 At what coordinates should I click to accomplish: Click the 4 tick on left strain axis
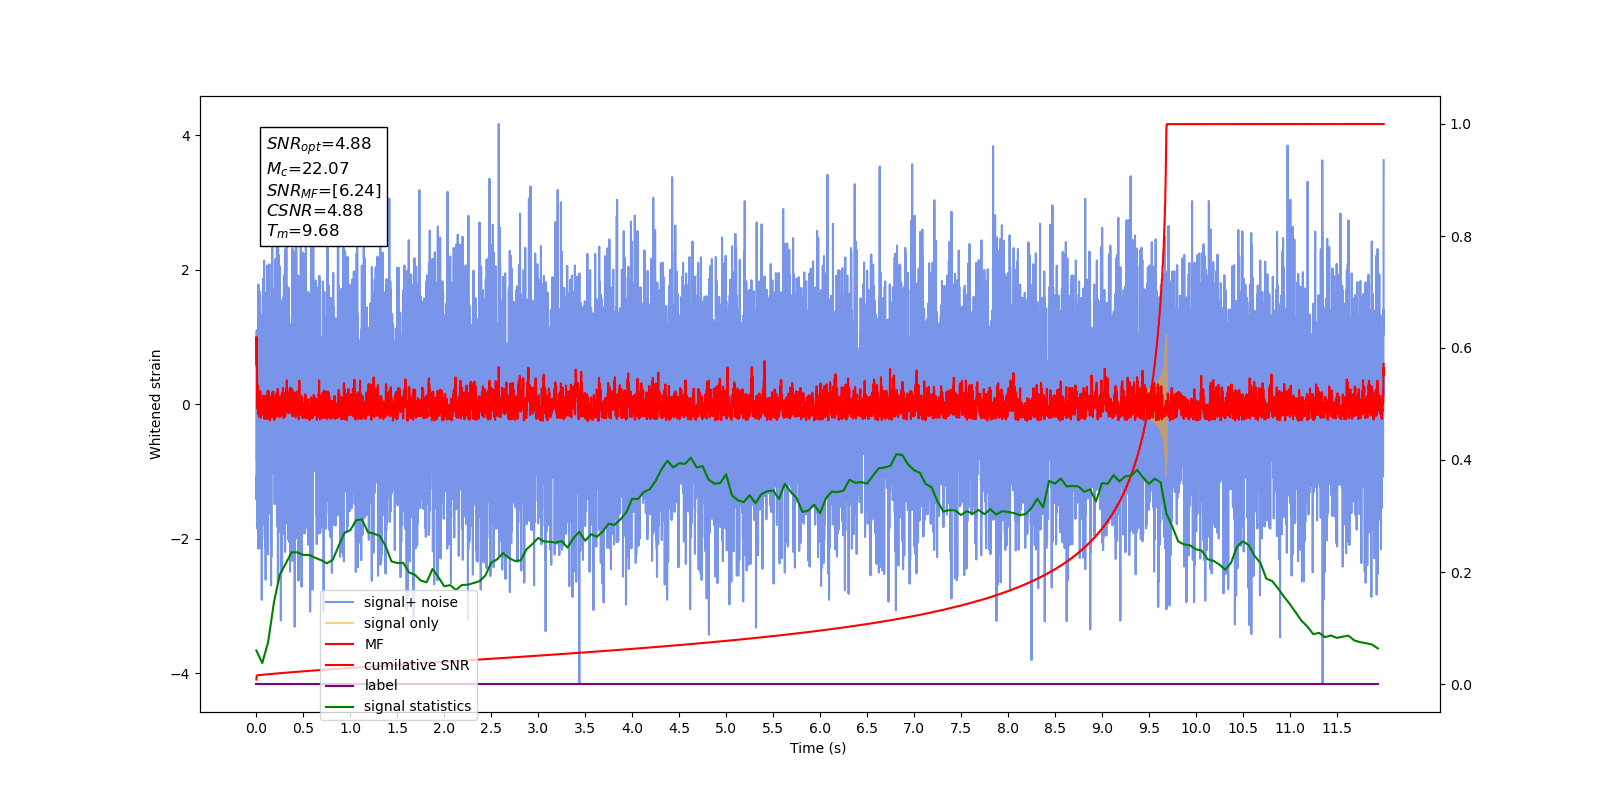coord(188,136)
